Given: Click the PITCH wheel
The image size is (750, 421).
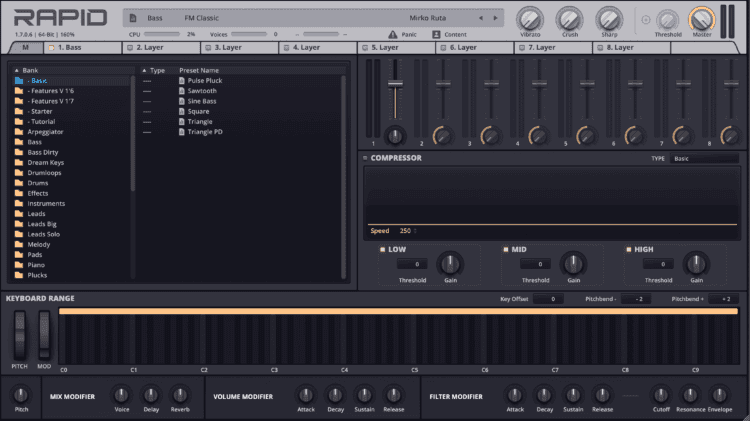Looking at the screenshot, I should 20,335.
